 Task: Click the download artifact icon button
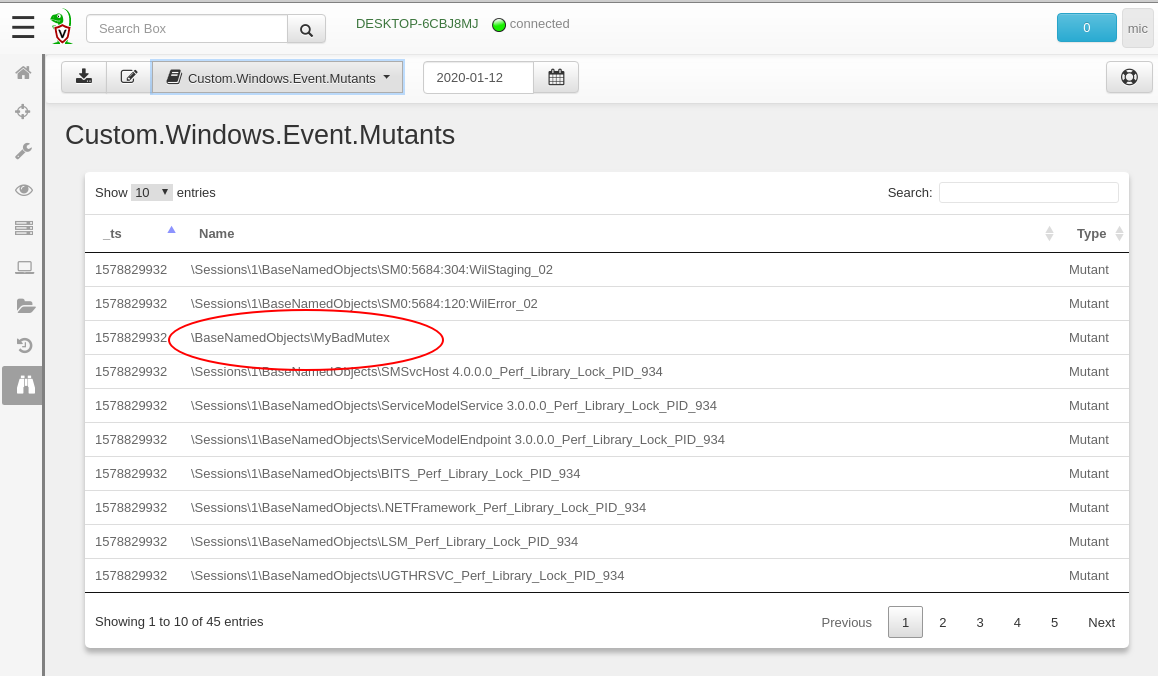click(84, 77)
